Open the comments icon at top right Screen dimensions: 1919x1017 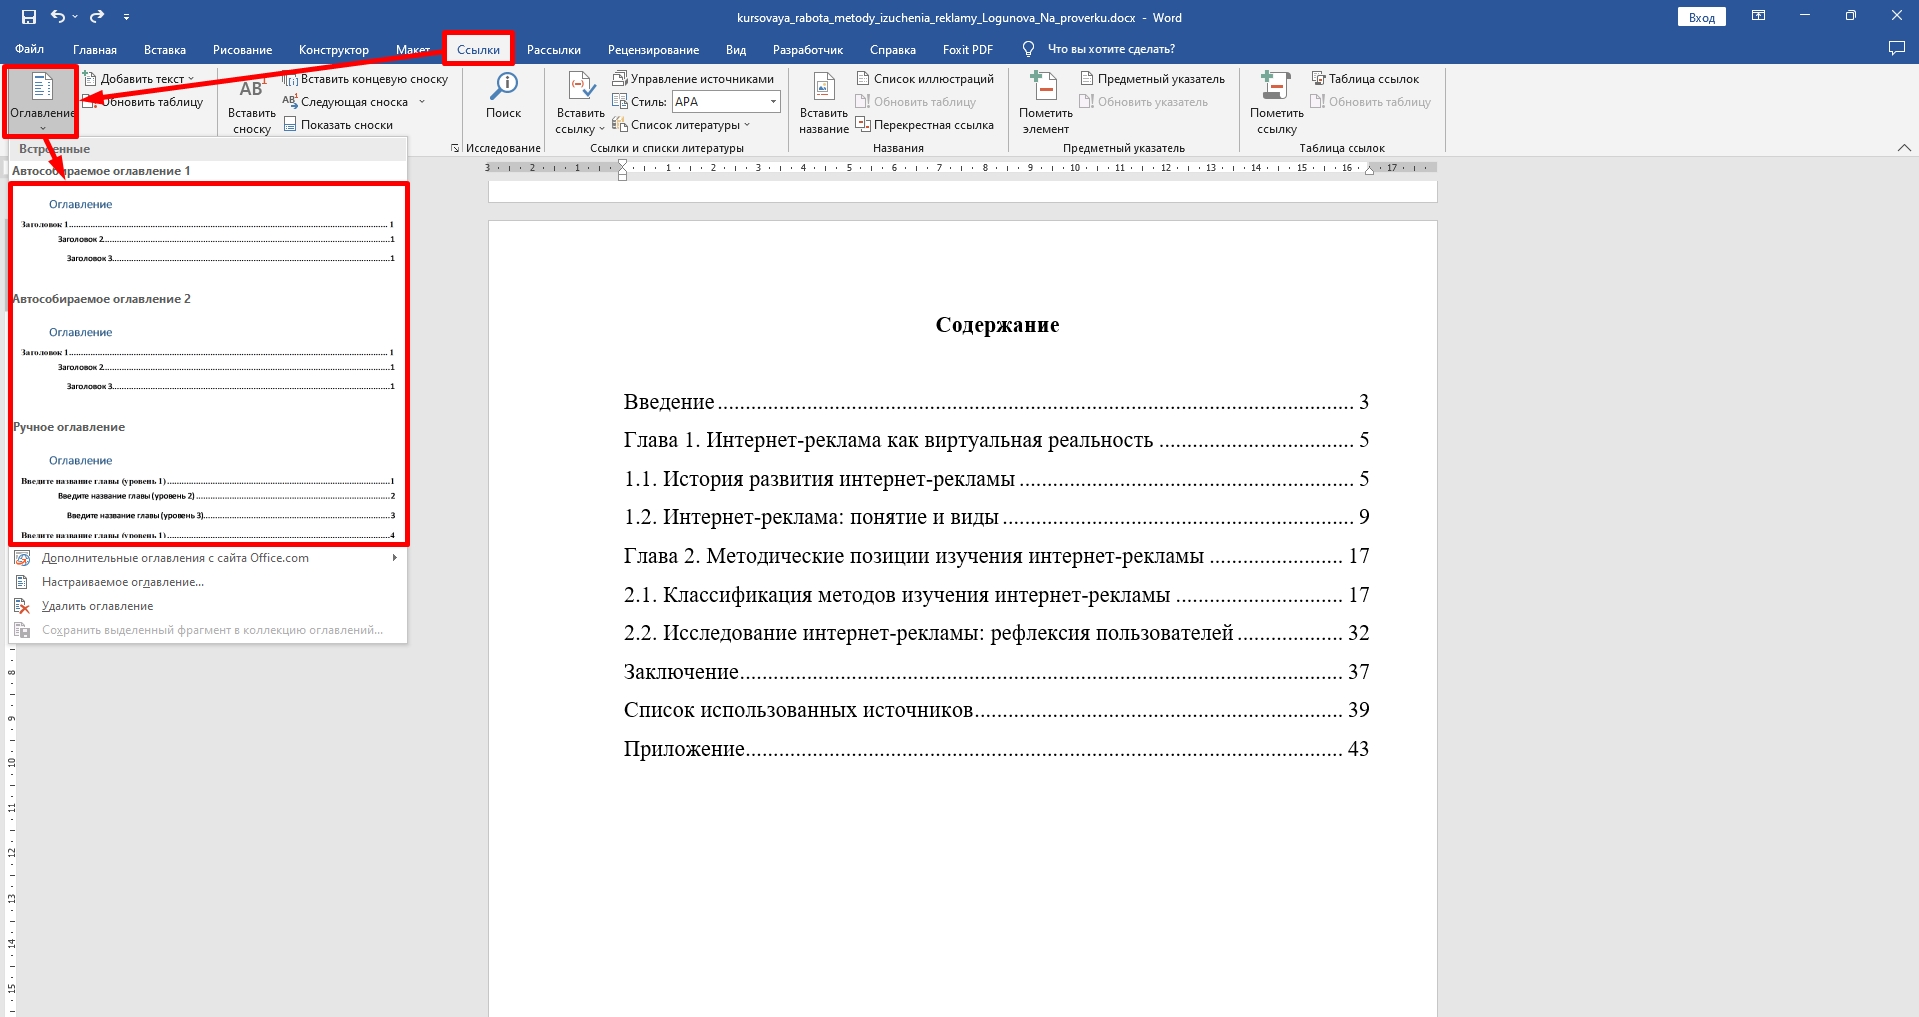1896,49
